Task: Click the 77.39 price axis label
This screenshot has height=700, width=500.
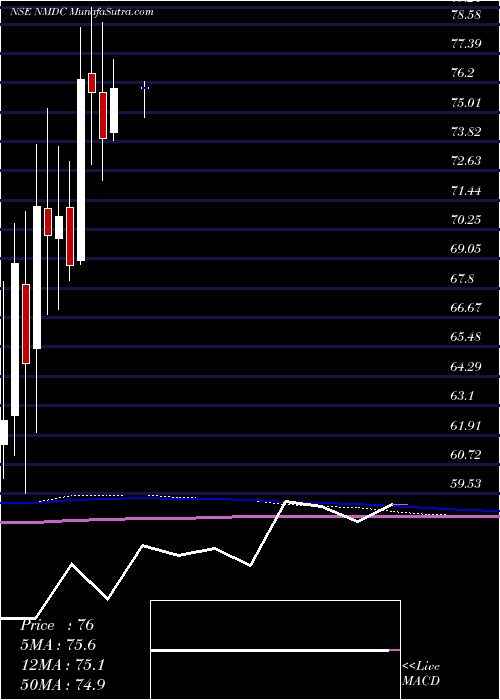Action: point(465,44)
